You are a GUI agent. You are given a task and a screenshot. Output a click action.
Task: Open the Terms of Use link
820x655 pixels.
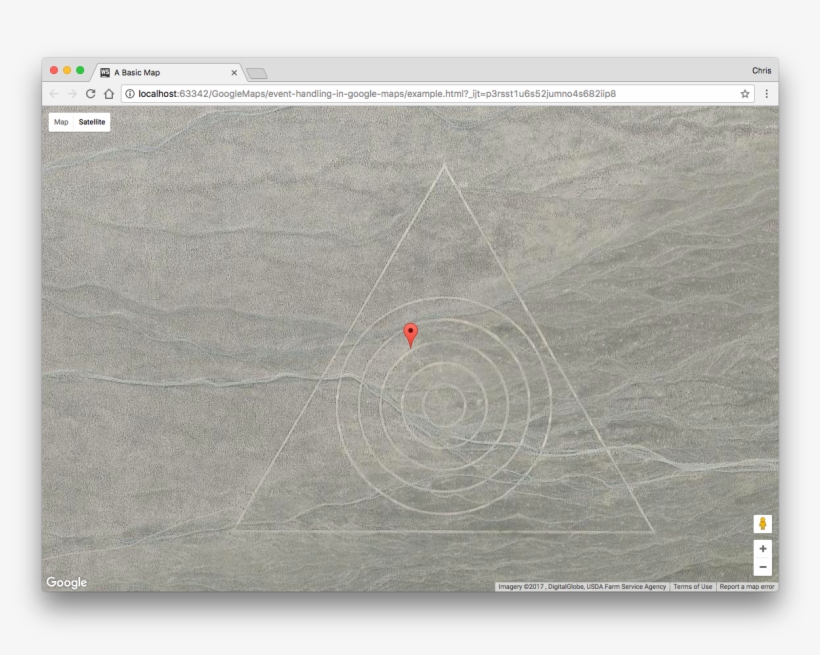692,587
